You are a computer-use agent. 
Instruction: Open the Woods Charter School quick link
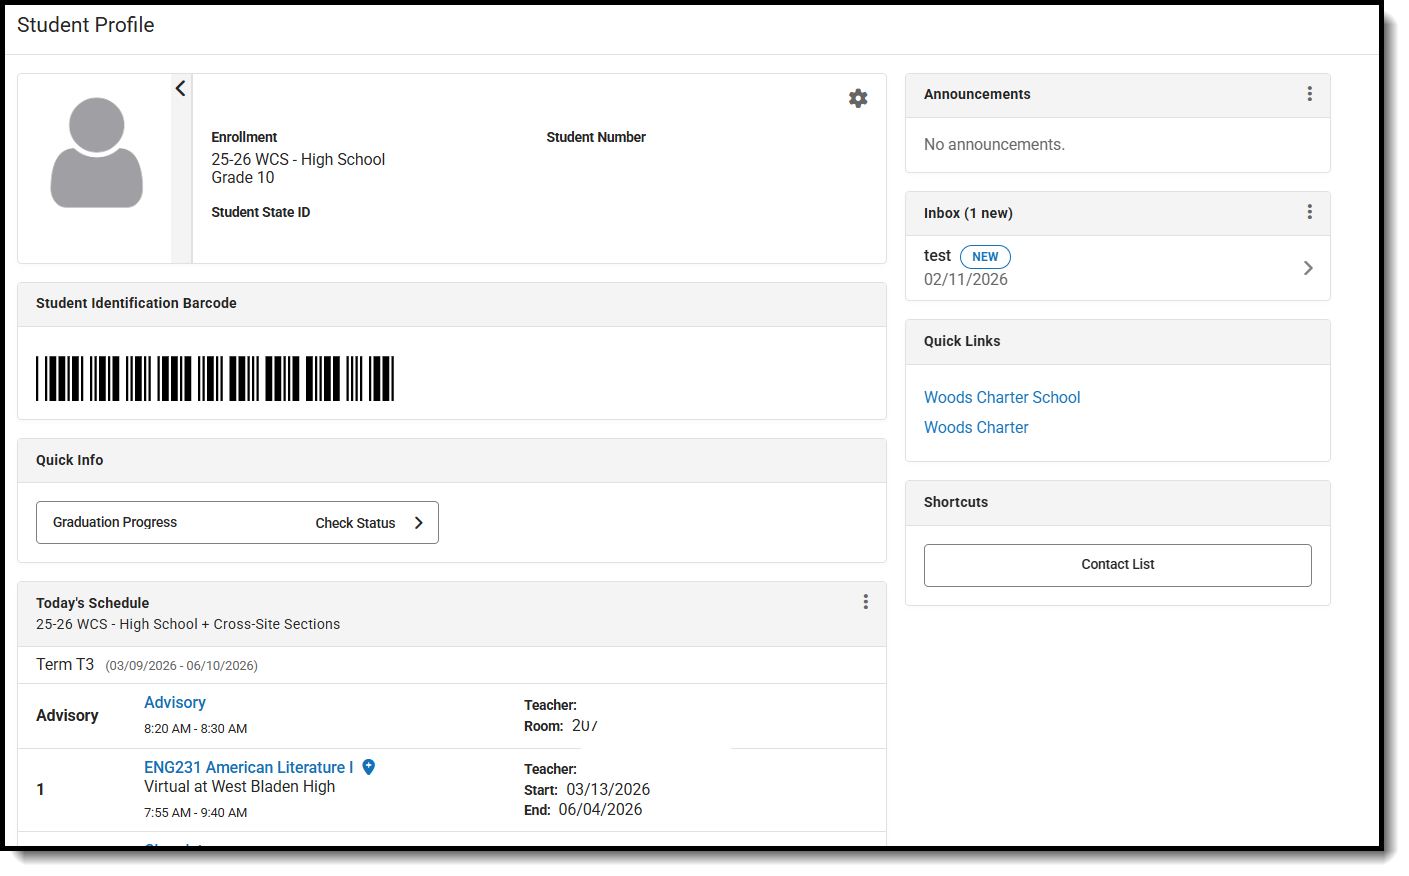click(1001, 397)
